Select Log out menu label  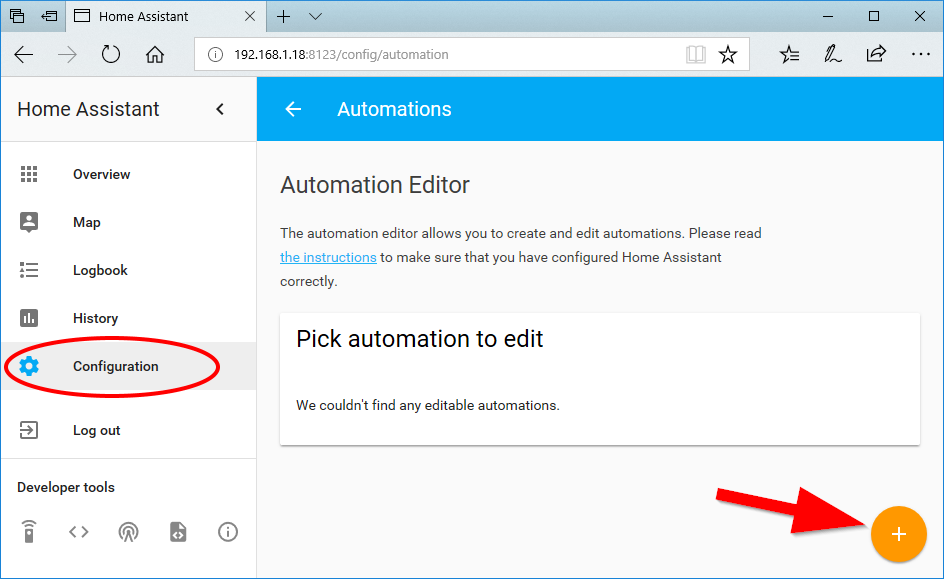96,430
